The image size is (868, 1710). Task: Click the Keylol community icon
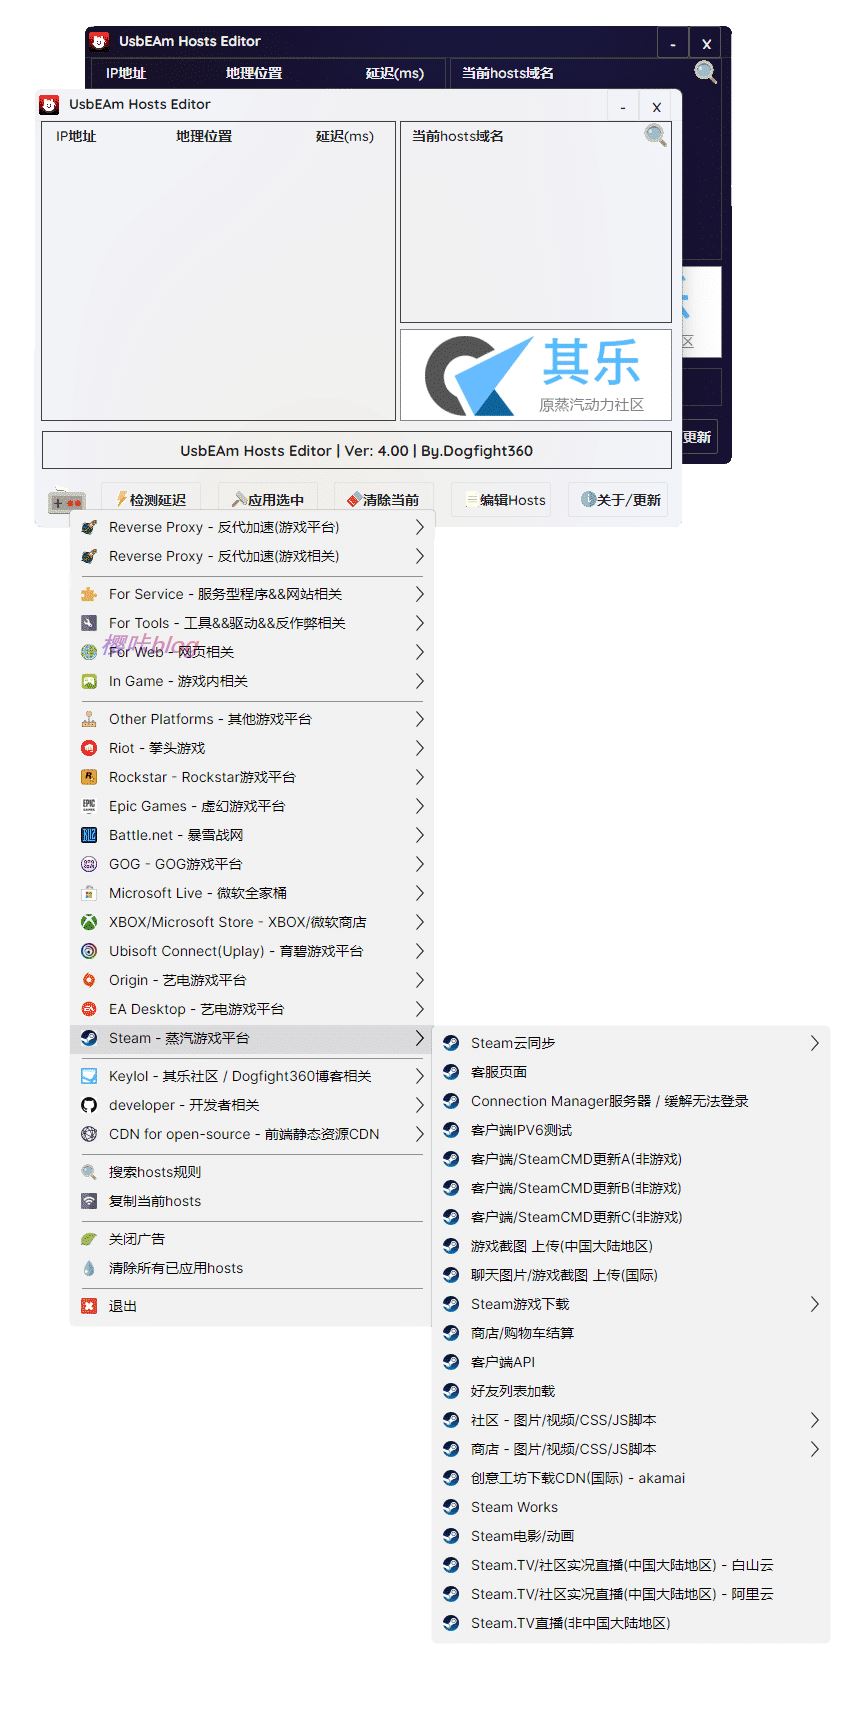(89, 1076)
